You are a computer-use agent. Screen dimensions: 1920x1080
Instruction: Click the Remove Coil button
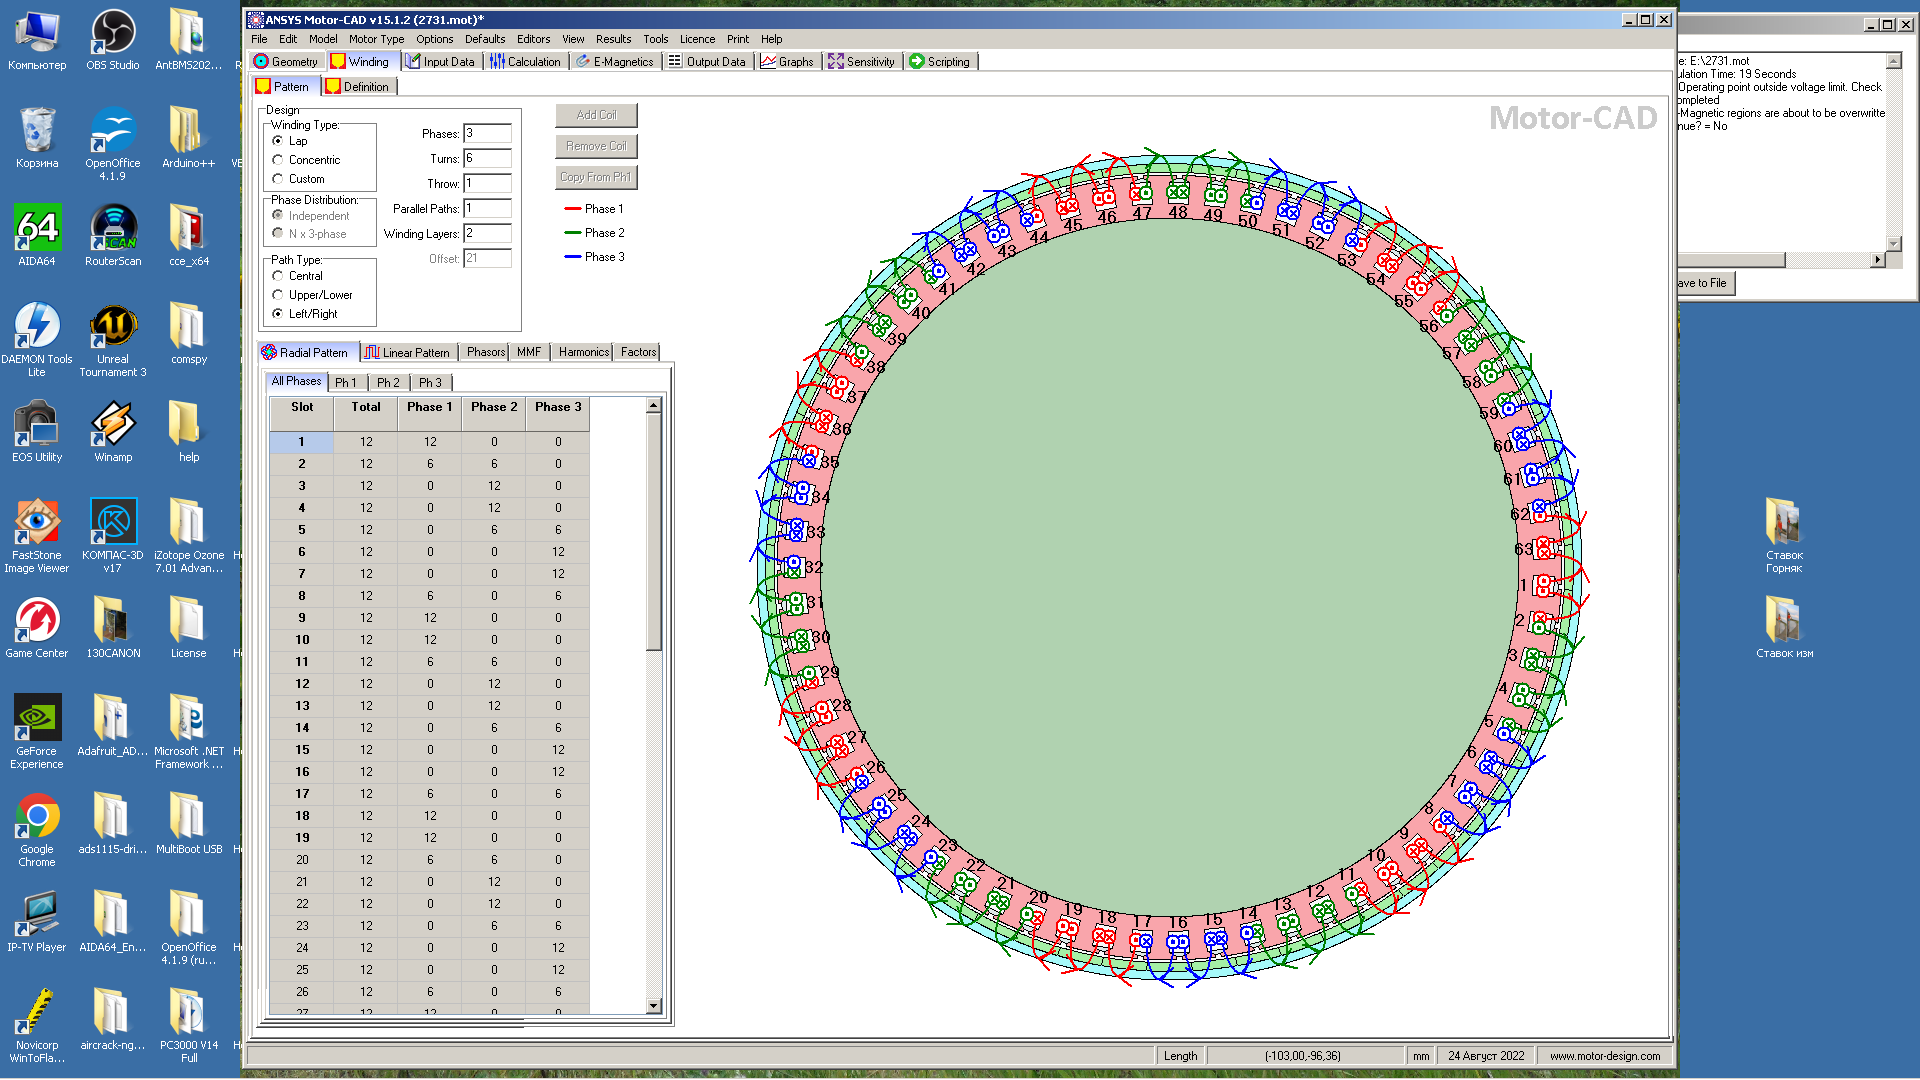pos(596,146)
